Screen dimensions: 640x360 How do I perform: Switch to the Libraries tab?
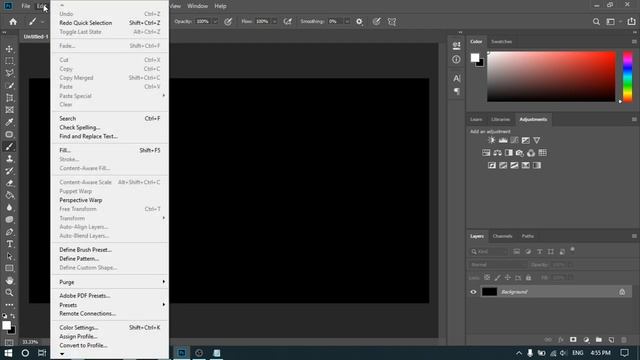500,120
